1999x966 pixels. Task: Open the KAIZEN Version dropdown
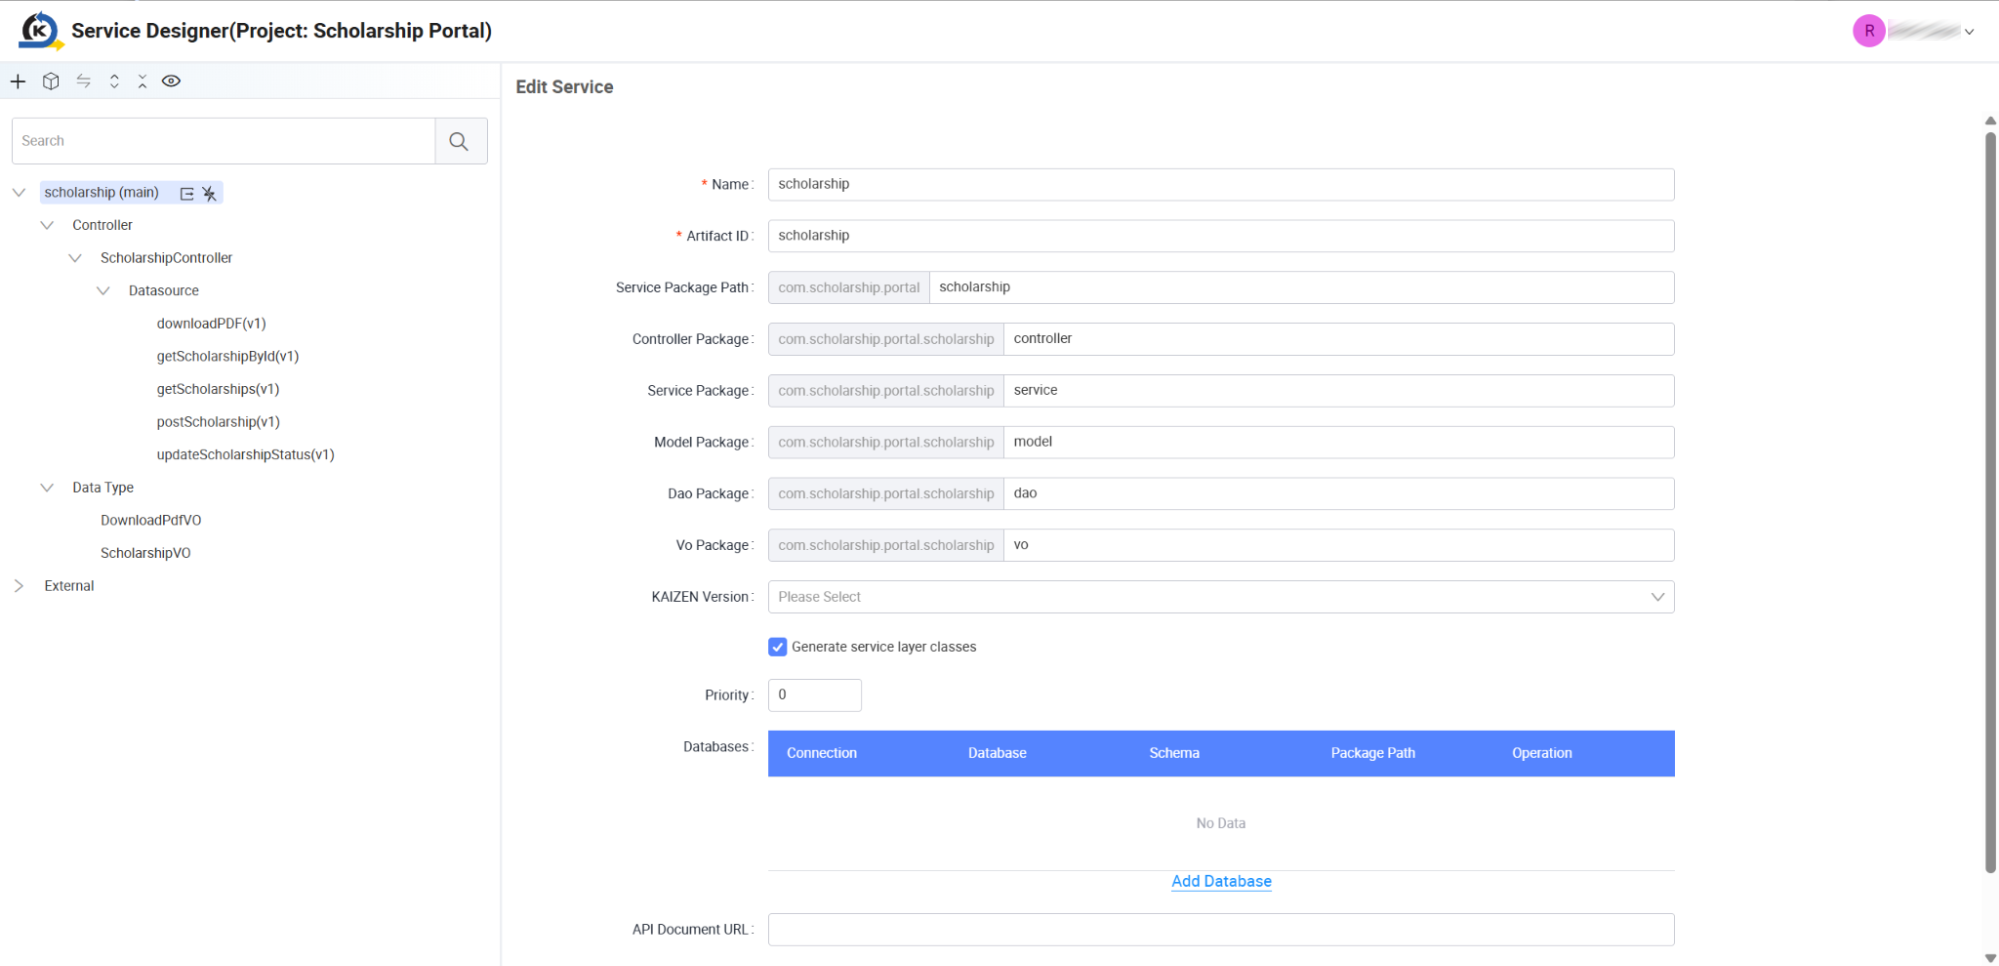(x=1220, y=597)
